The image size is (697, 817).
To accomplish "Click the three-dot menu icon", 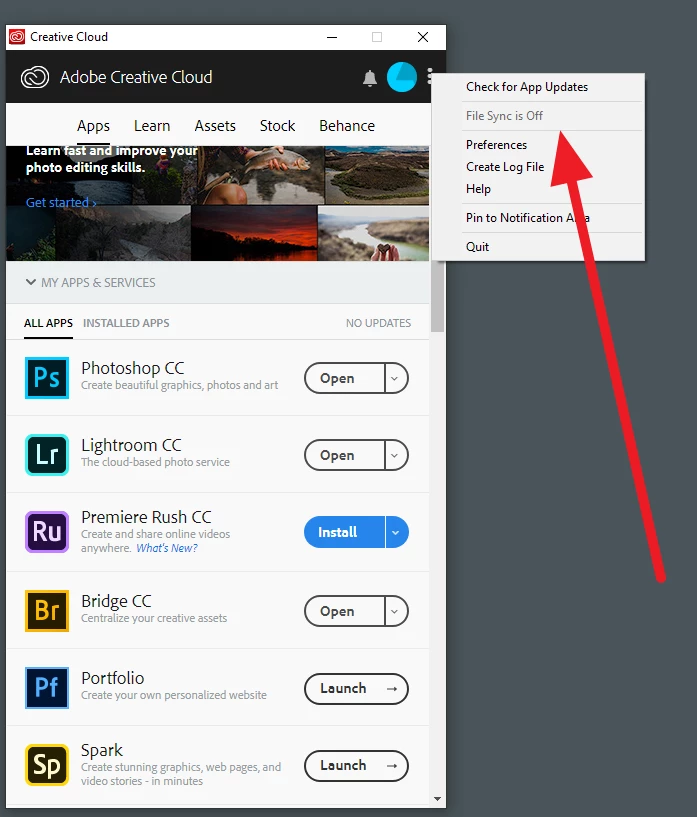I will (x=429, y=76).
